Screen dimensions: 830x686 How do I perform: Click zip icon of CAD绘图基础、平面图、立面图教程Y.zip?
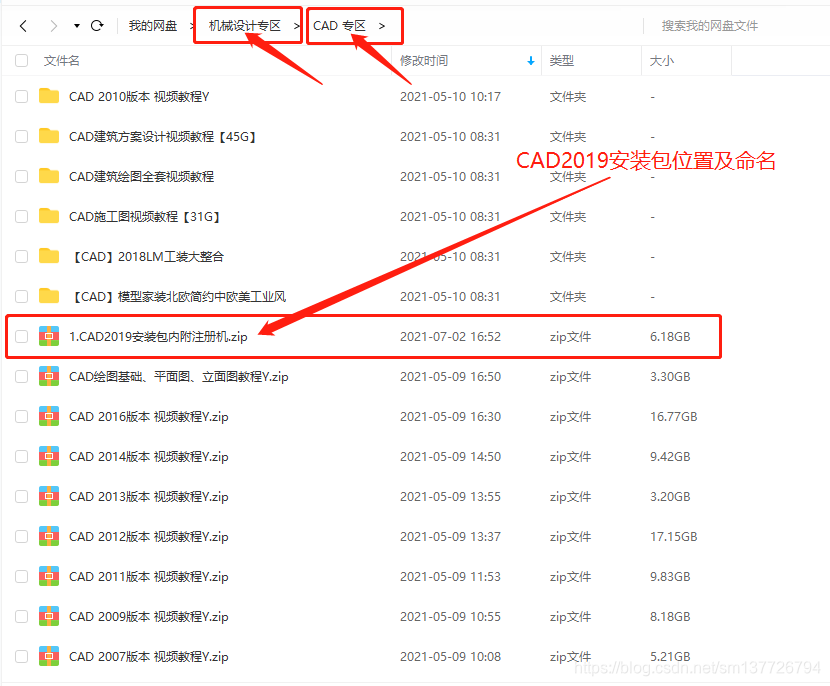(x=49, y=376)
